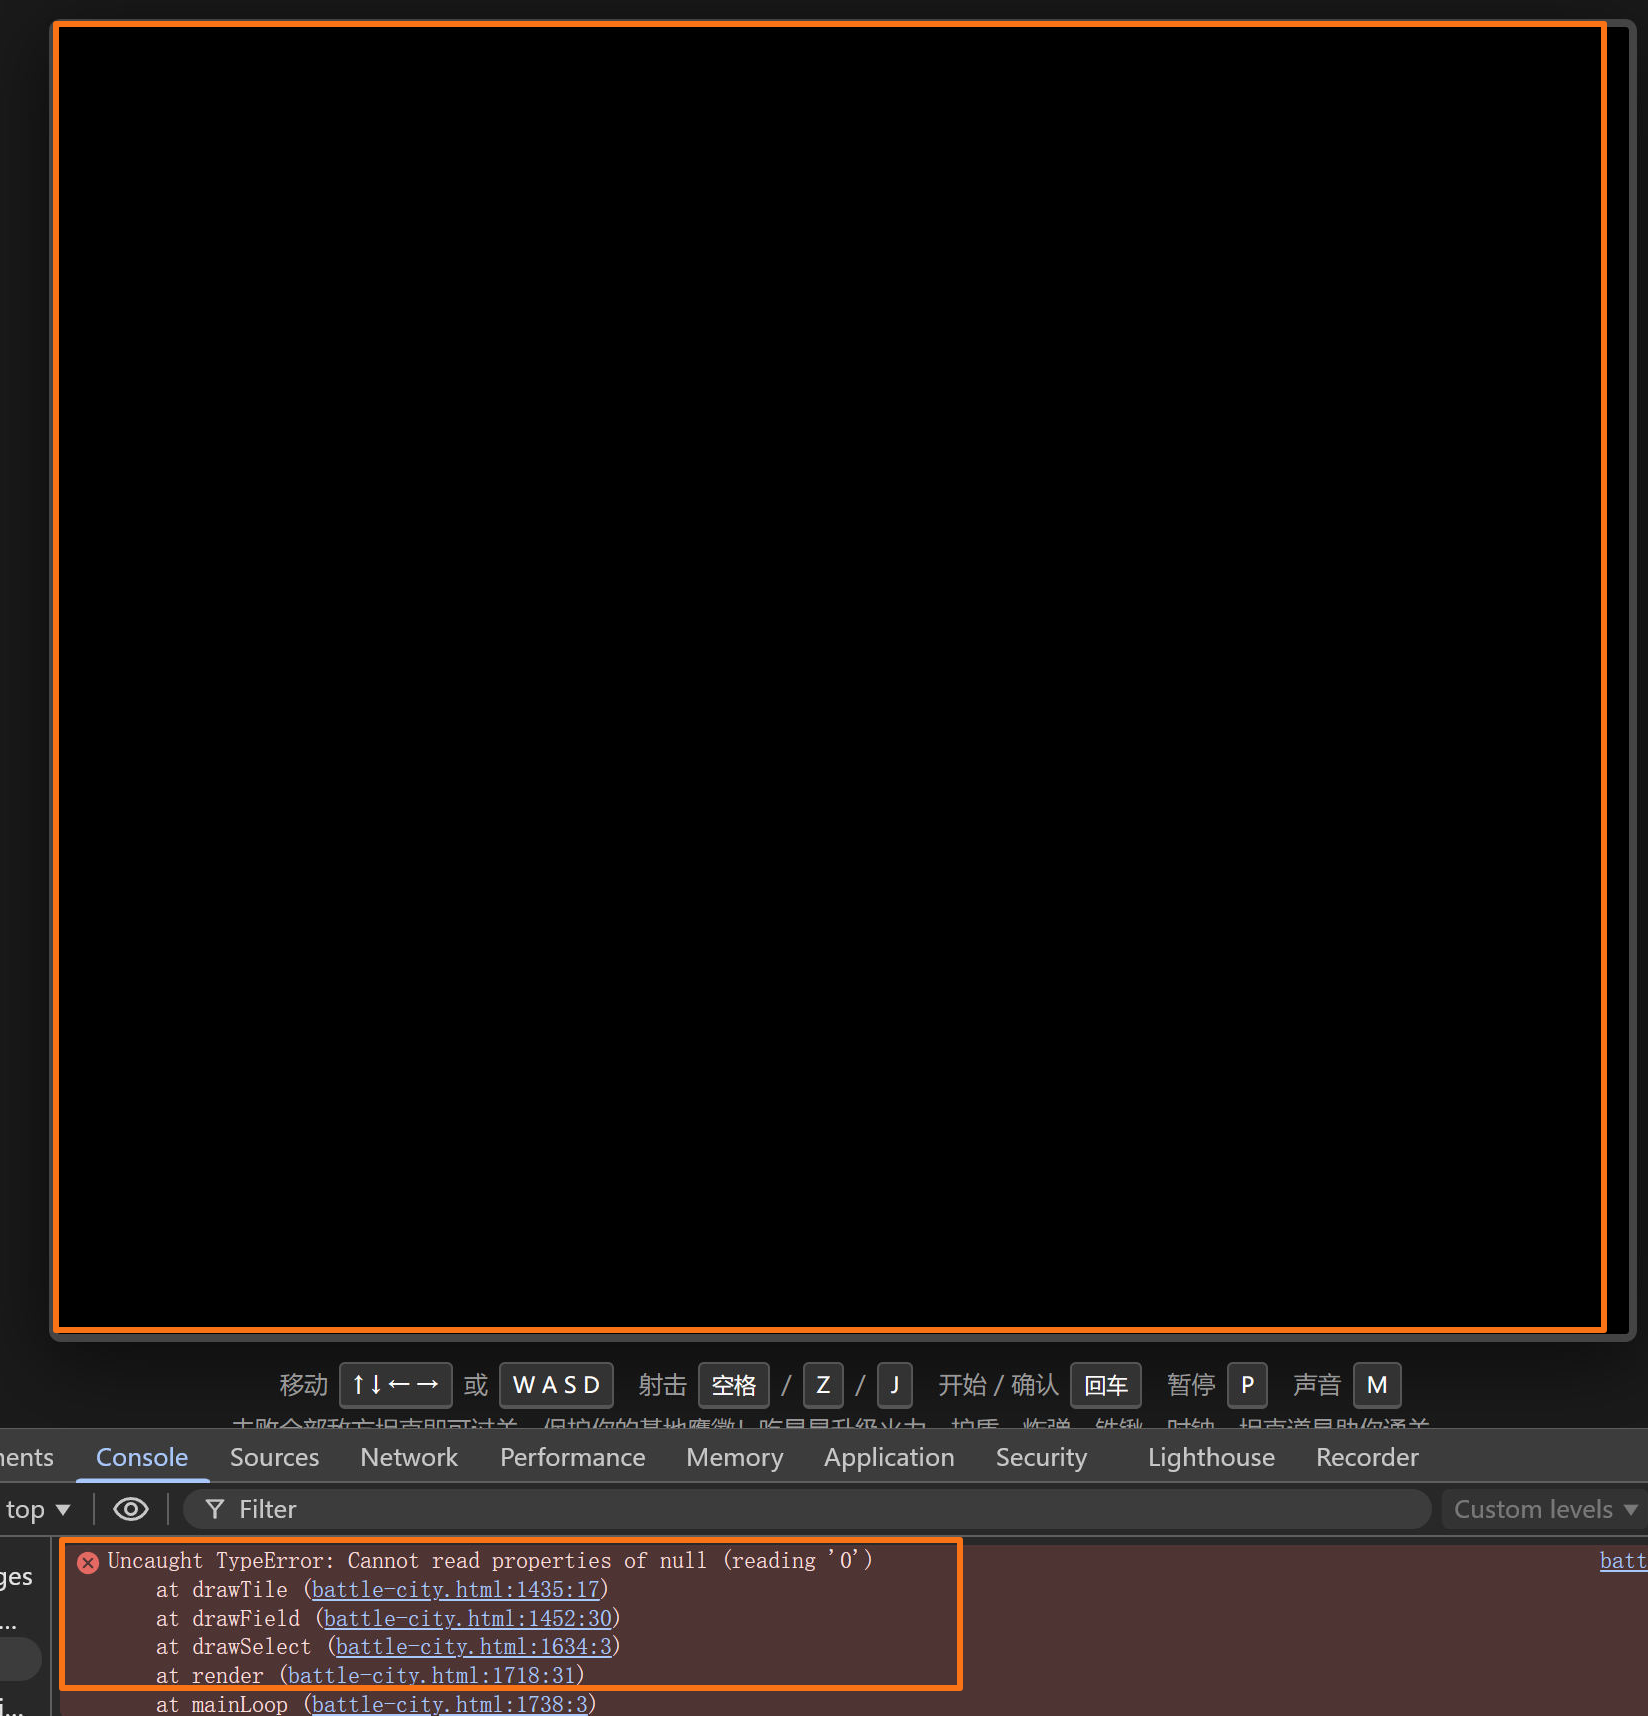Open the Network tab
This screenshot has height=1716, width=1648.
click(409, 1457)
